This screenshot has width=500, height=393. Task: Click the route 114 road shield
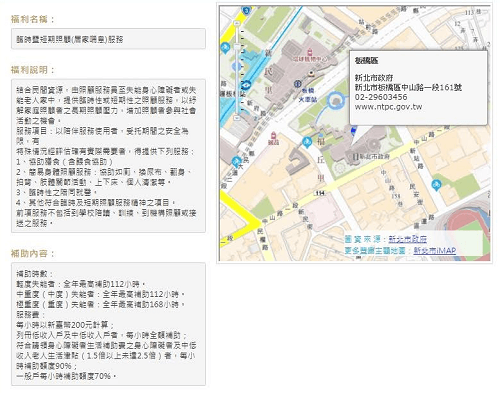click(320, 193)
